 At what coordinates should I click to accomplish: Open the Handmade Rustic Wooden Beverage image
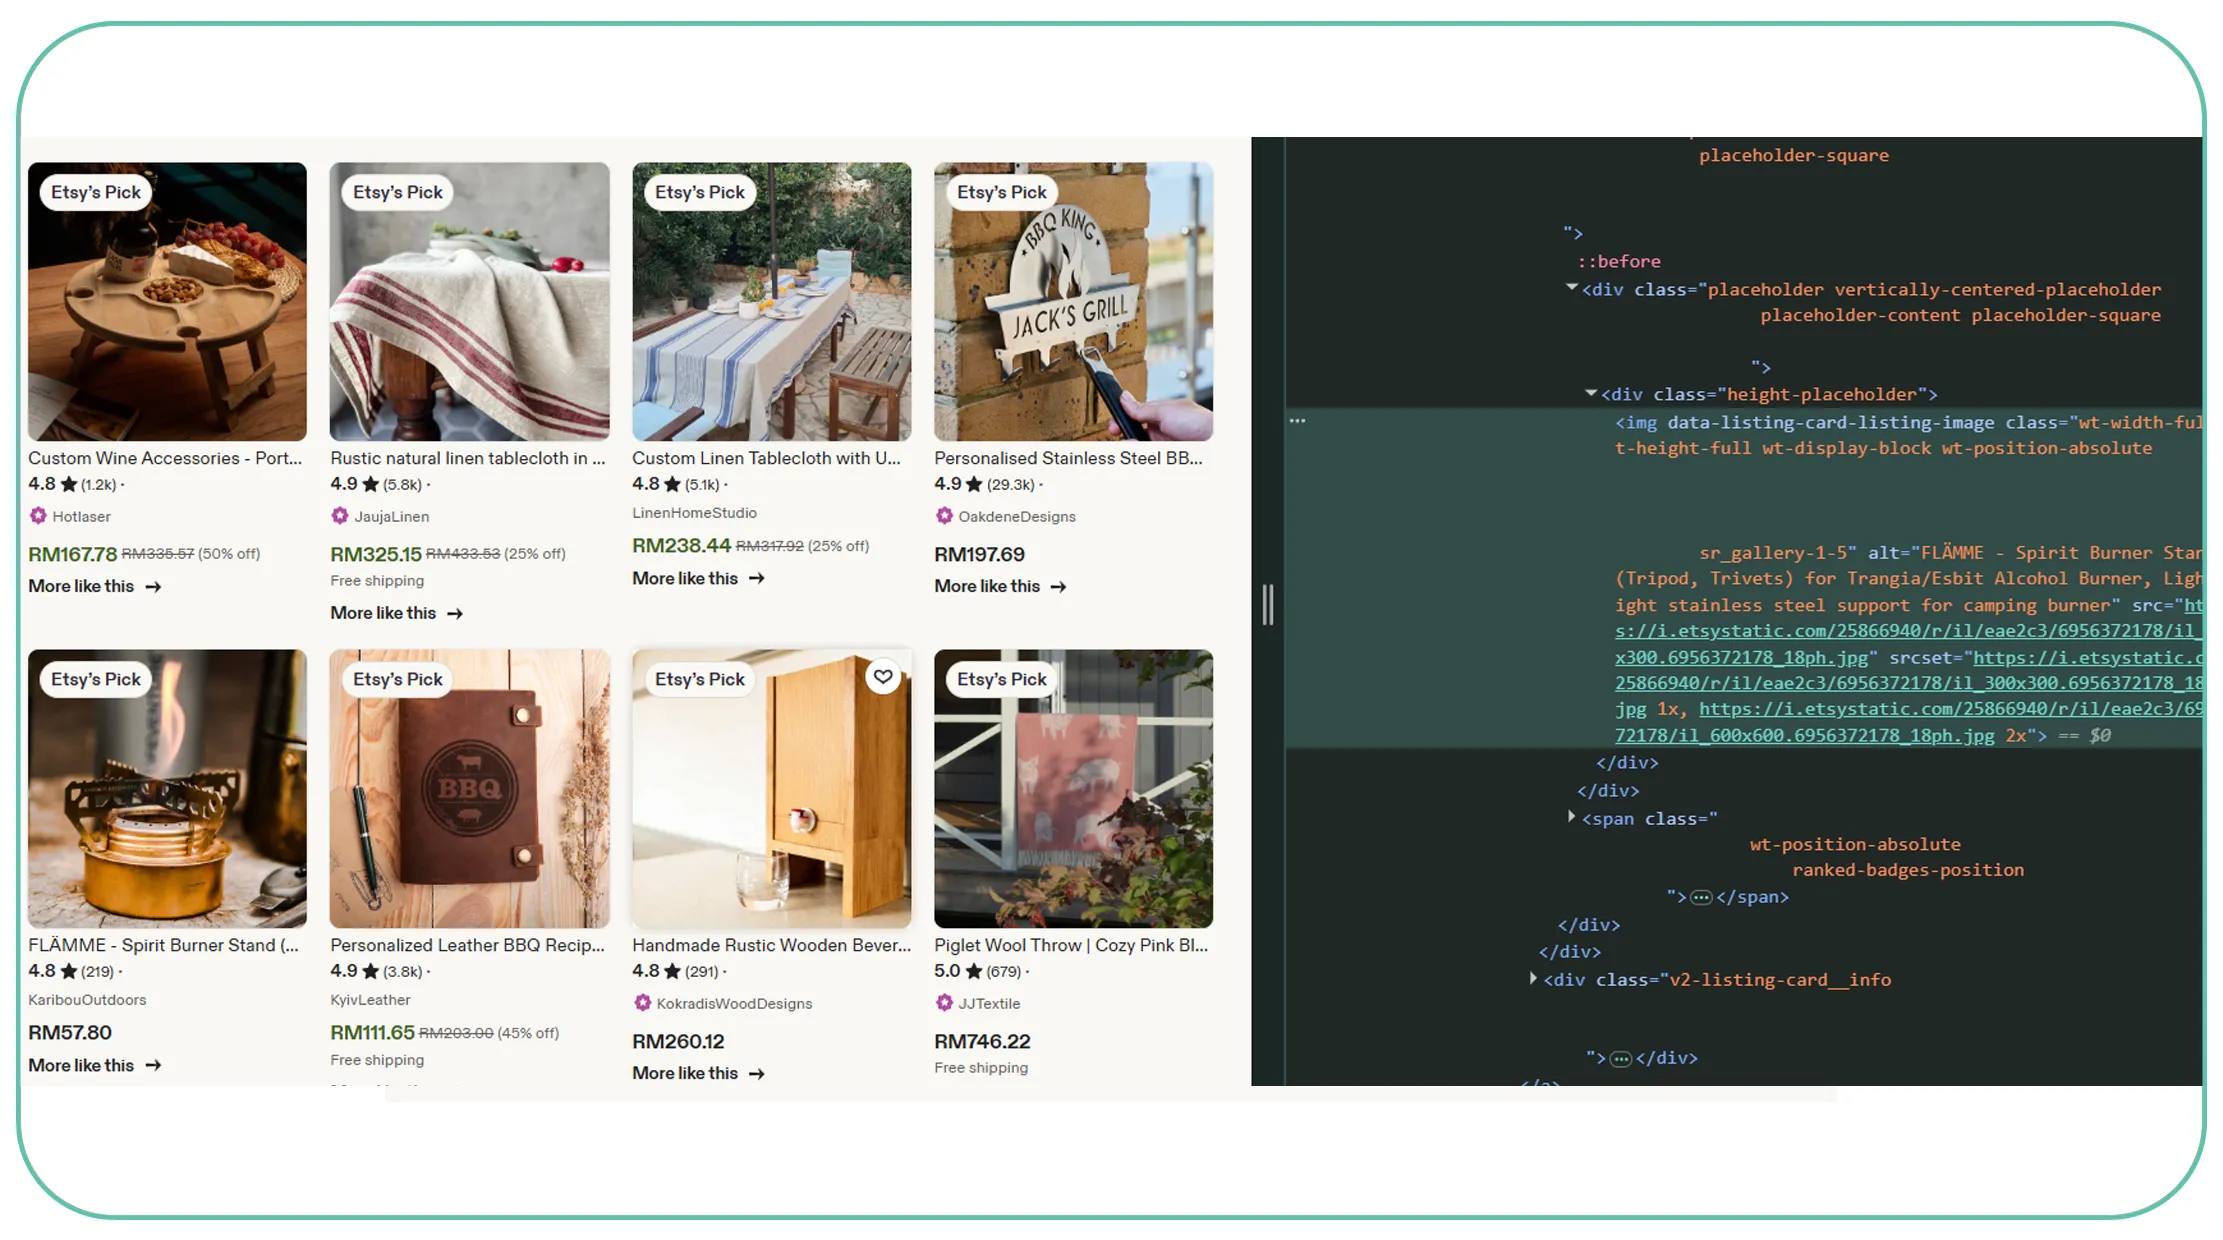[771, 788]
